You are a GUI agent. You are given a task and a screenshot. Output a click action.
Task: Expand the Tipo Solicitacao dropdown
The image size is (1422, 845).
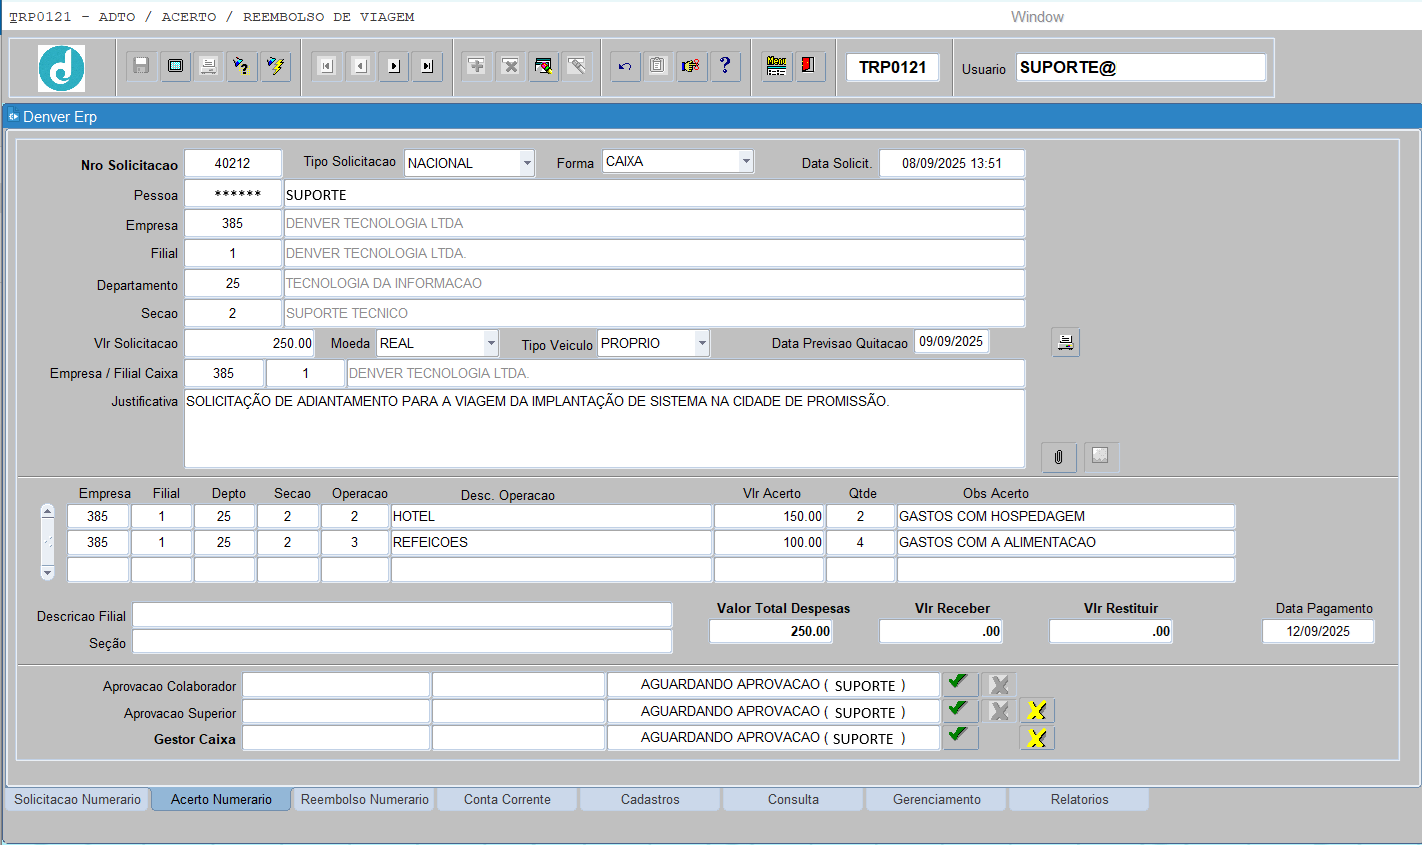click(x=527, y=163)
